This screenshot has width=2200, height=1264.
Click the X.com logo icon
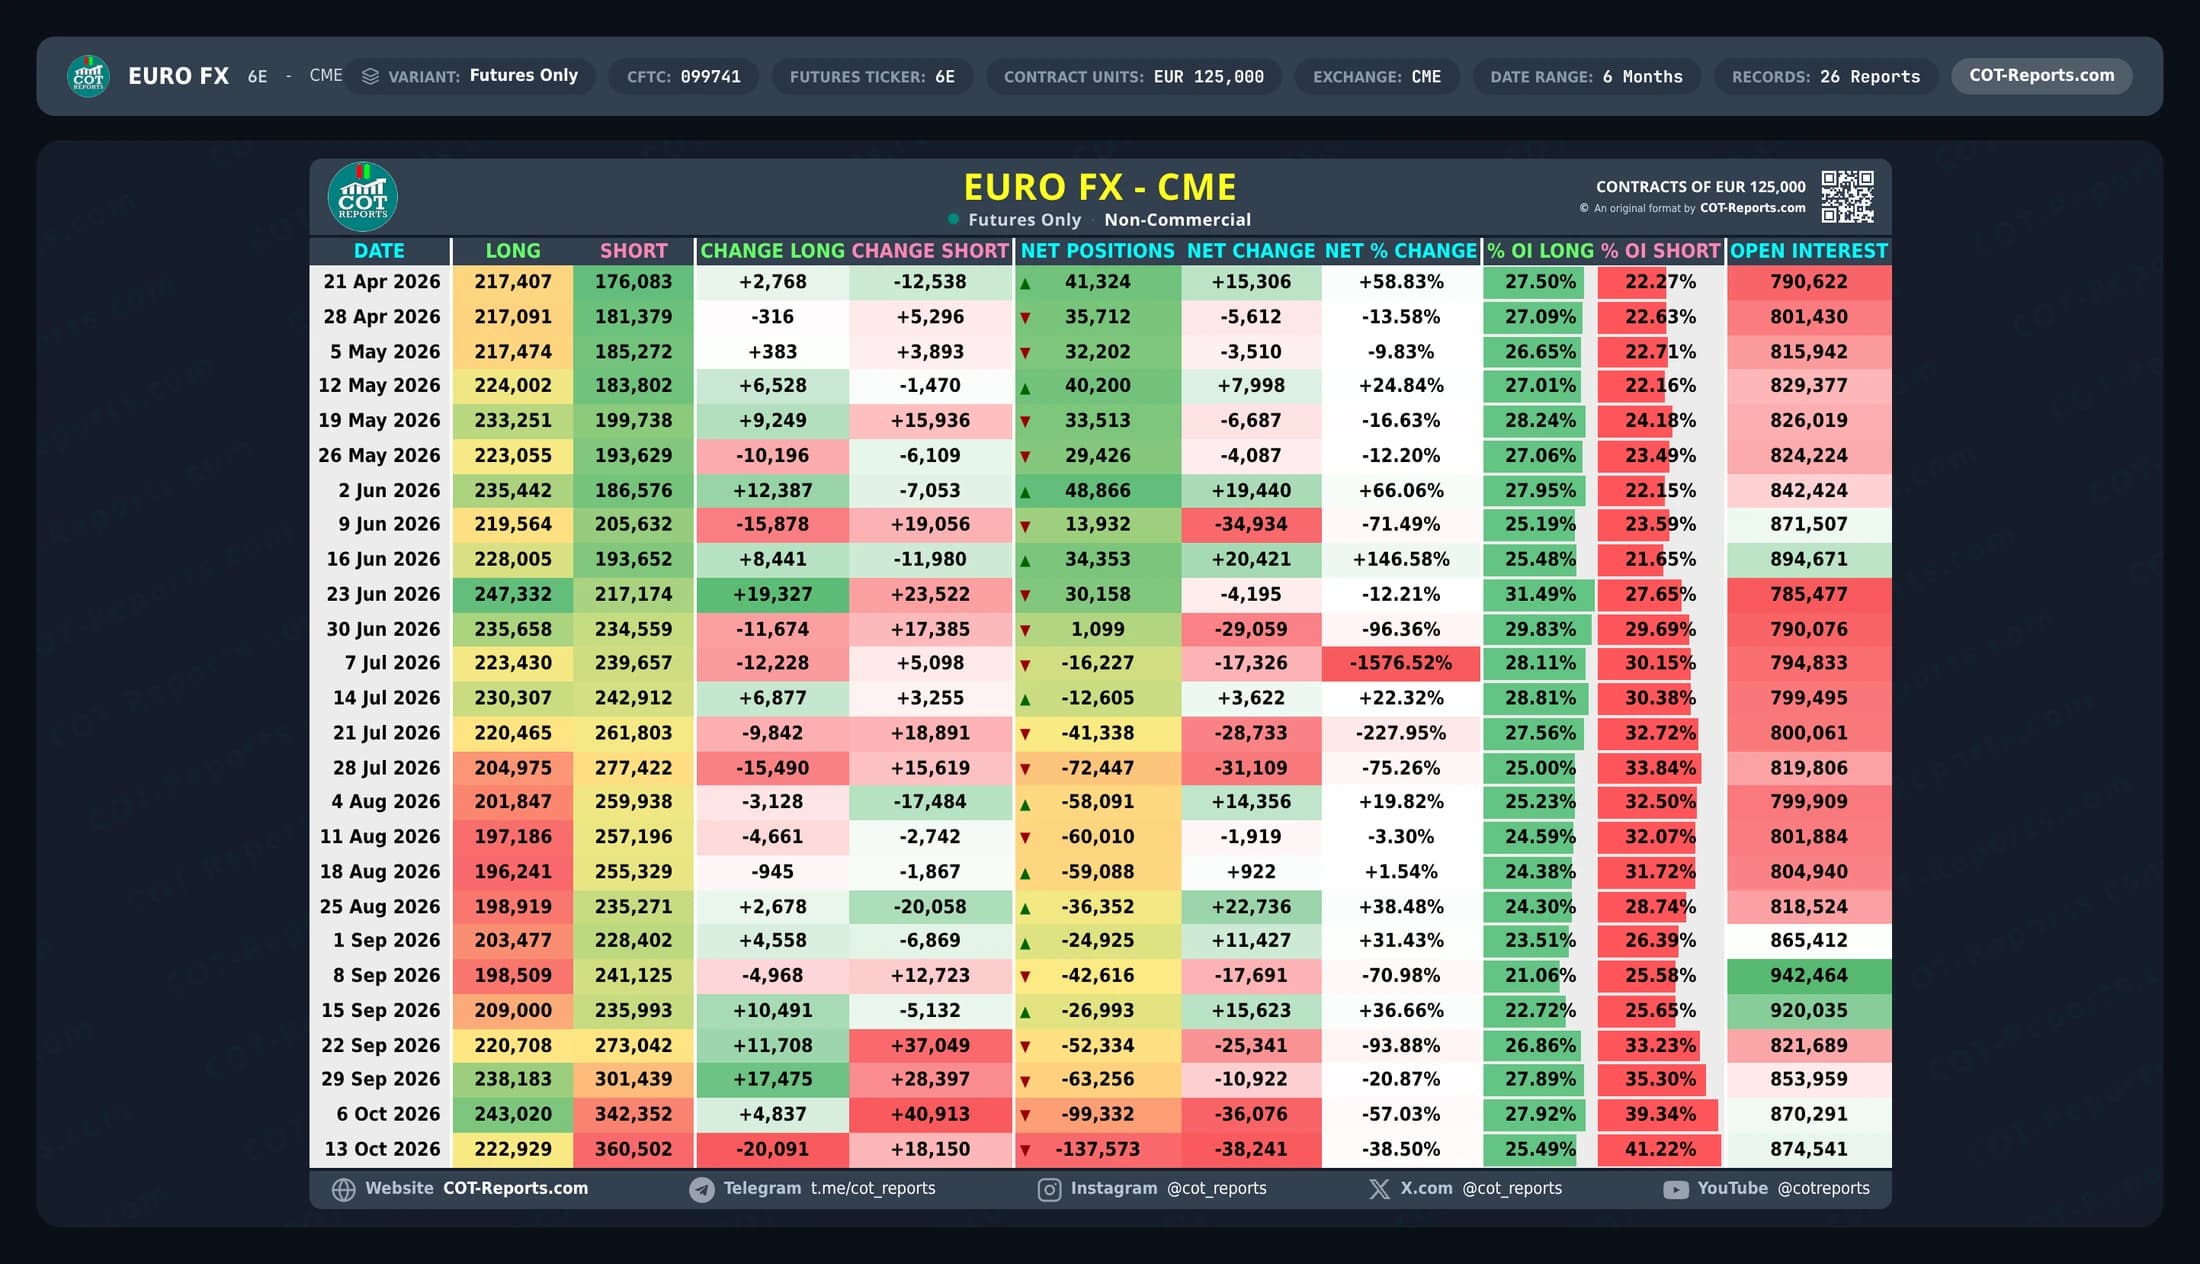1379,1189
